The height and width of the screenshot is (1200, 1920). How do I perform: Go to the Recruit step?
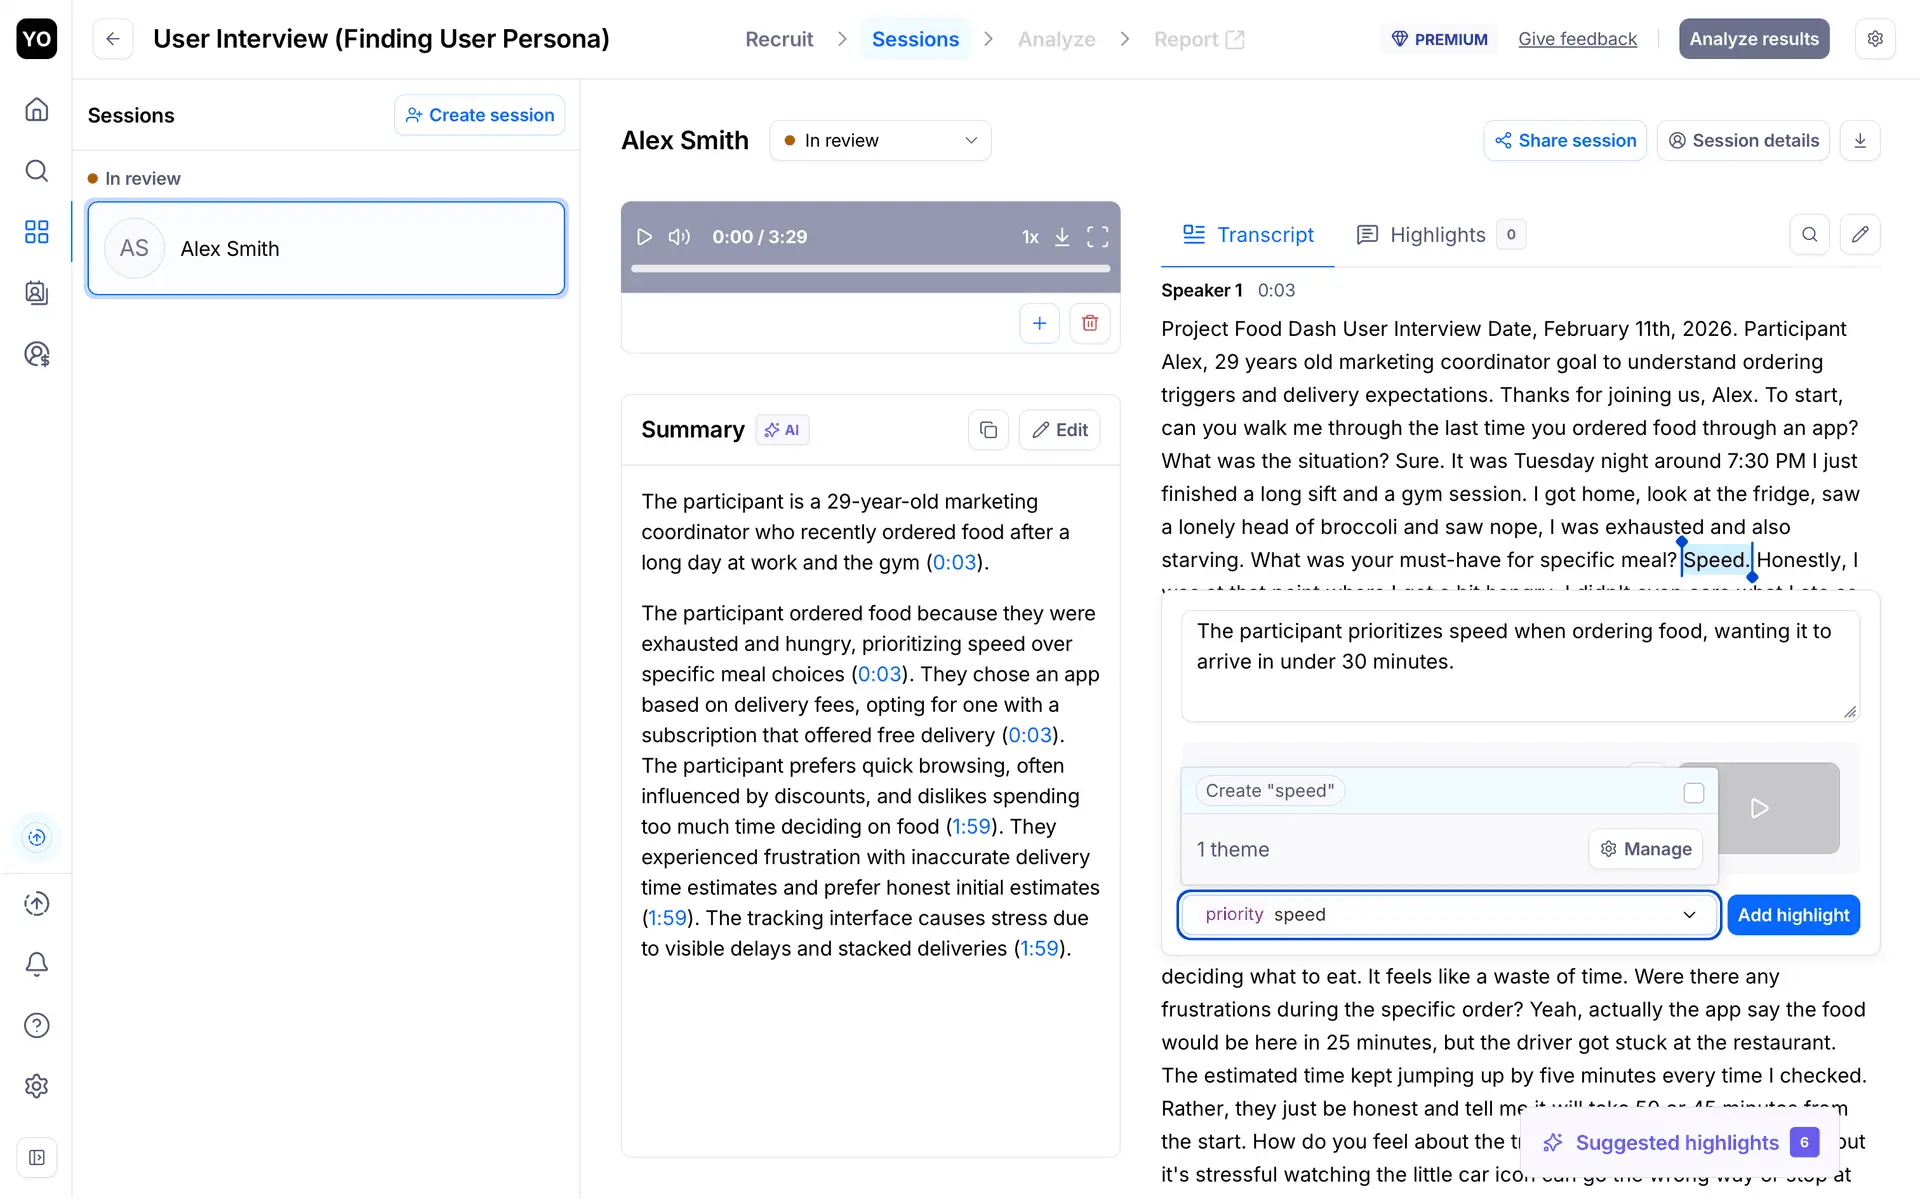click(779, 39)
